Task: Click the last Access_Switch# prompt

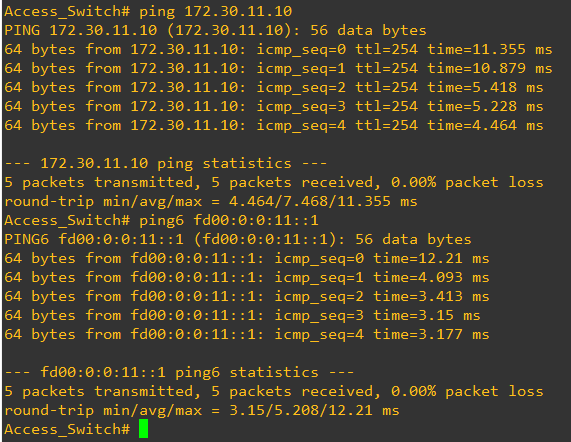Action: [x=67, y=429]
